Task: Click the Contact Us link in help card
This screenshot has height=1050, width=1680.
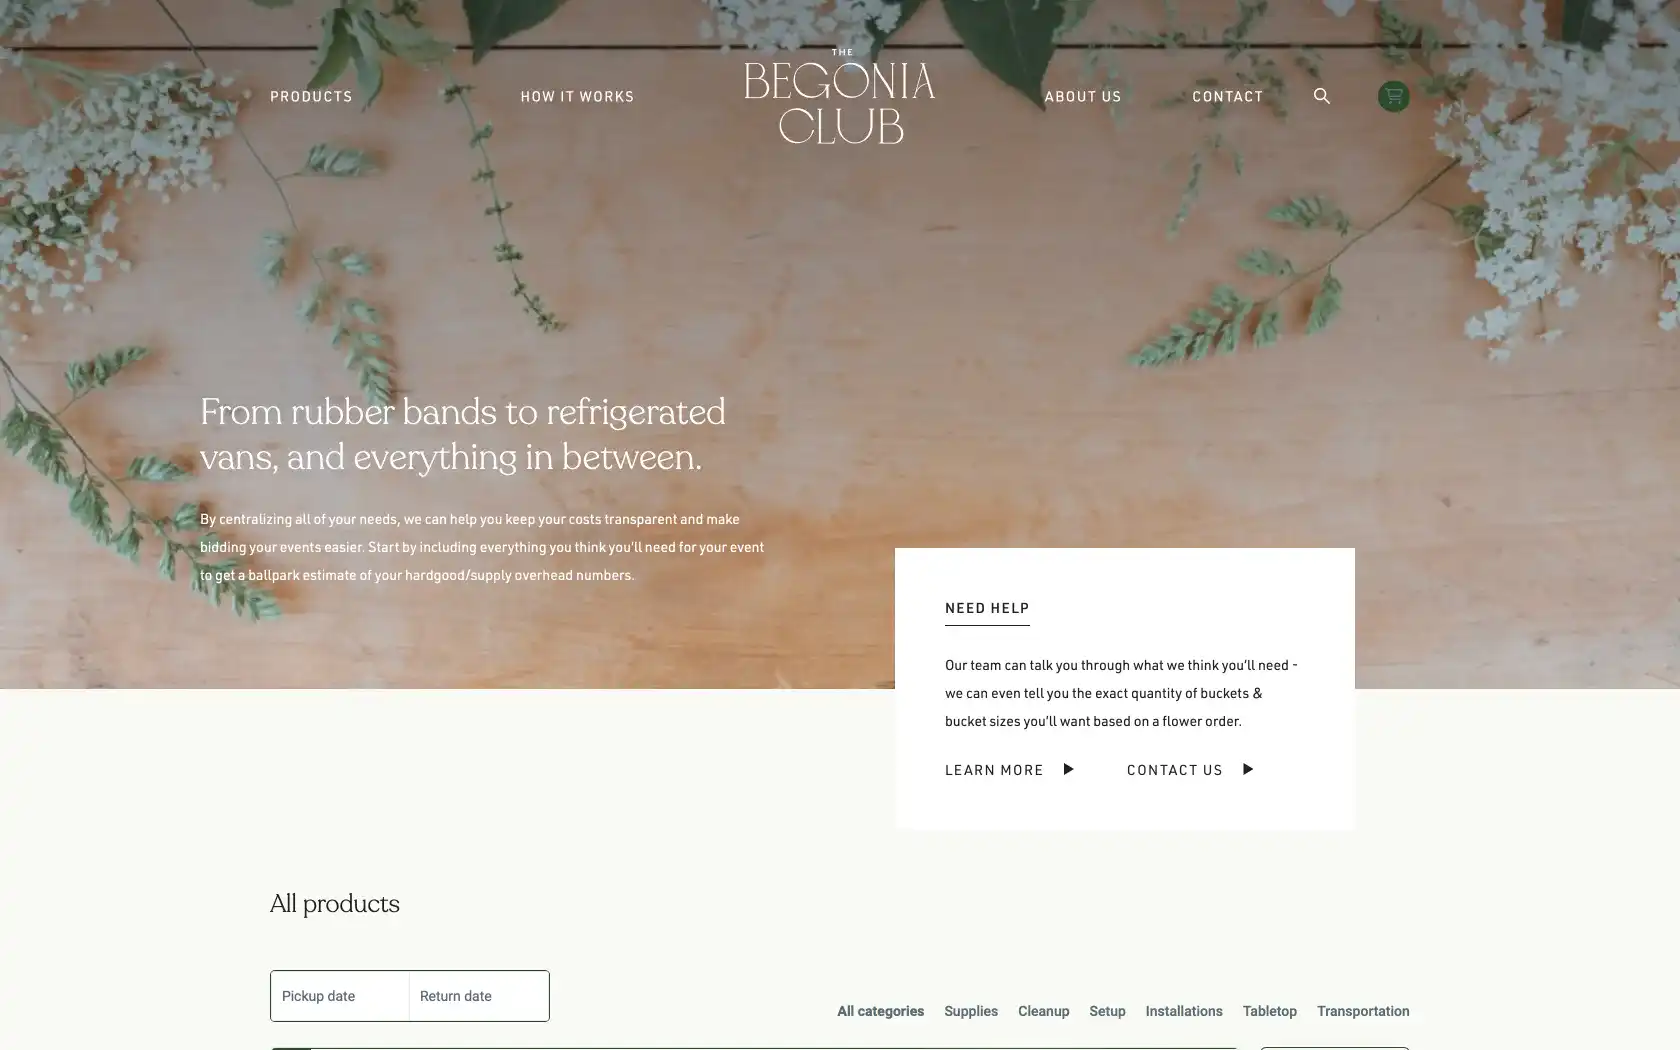Action: [x=1175, y=770]
